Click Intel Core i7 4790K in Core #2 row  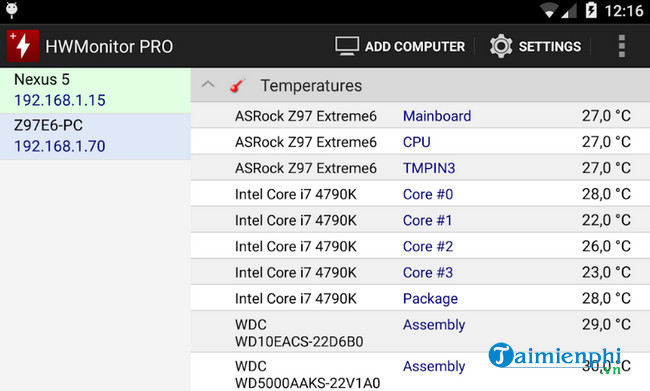296,247
